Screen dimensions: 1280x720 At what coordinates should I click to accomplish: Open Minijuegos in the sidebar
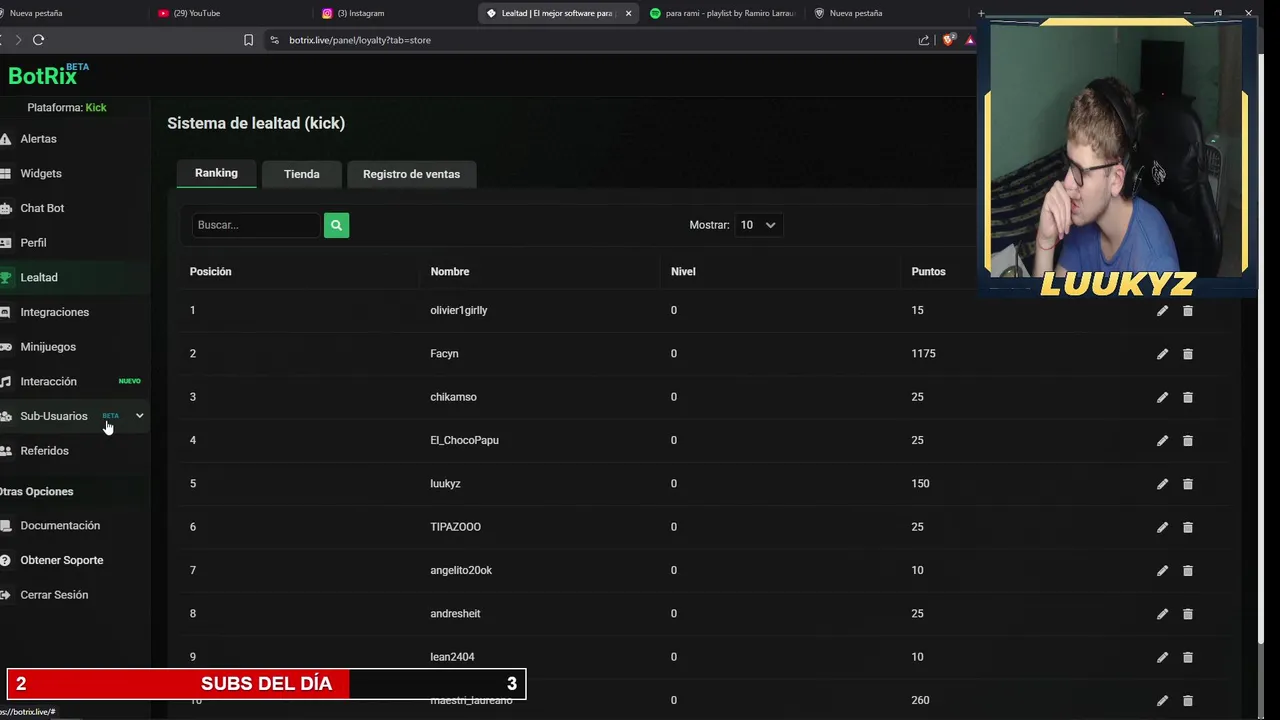(x=48, y=347)
